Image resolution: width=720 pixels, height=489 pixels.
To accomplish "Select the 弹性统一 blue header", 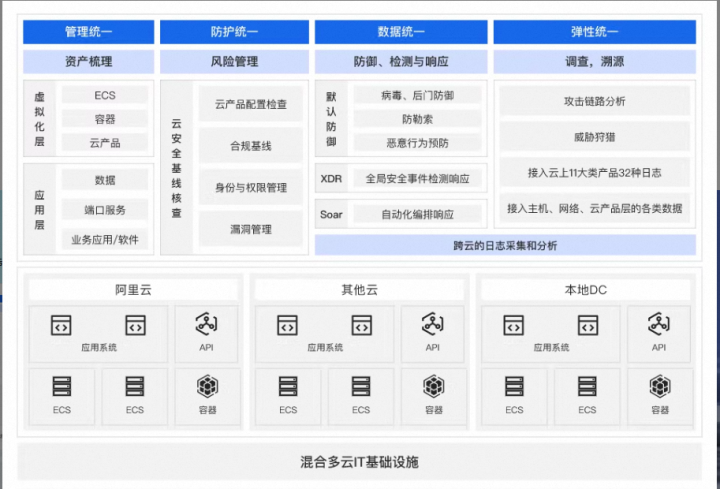I will click(x=595, y=32).
